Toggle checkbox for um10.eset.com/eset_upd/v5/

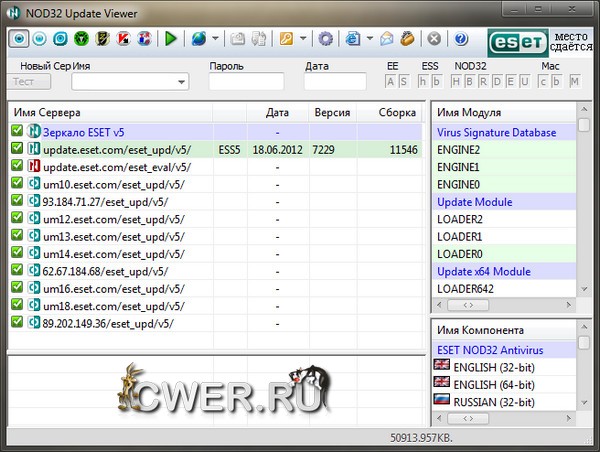click(17, 184)
